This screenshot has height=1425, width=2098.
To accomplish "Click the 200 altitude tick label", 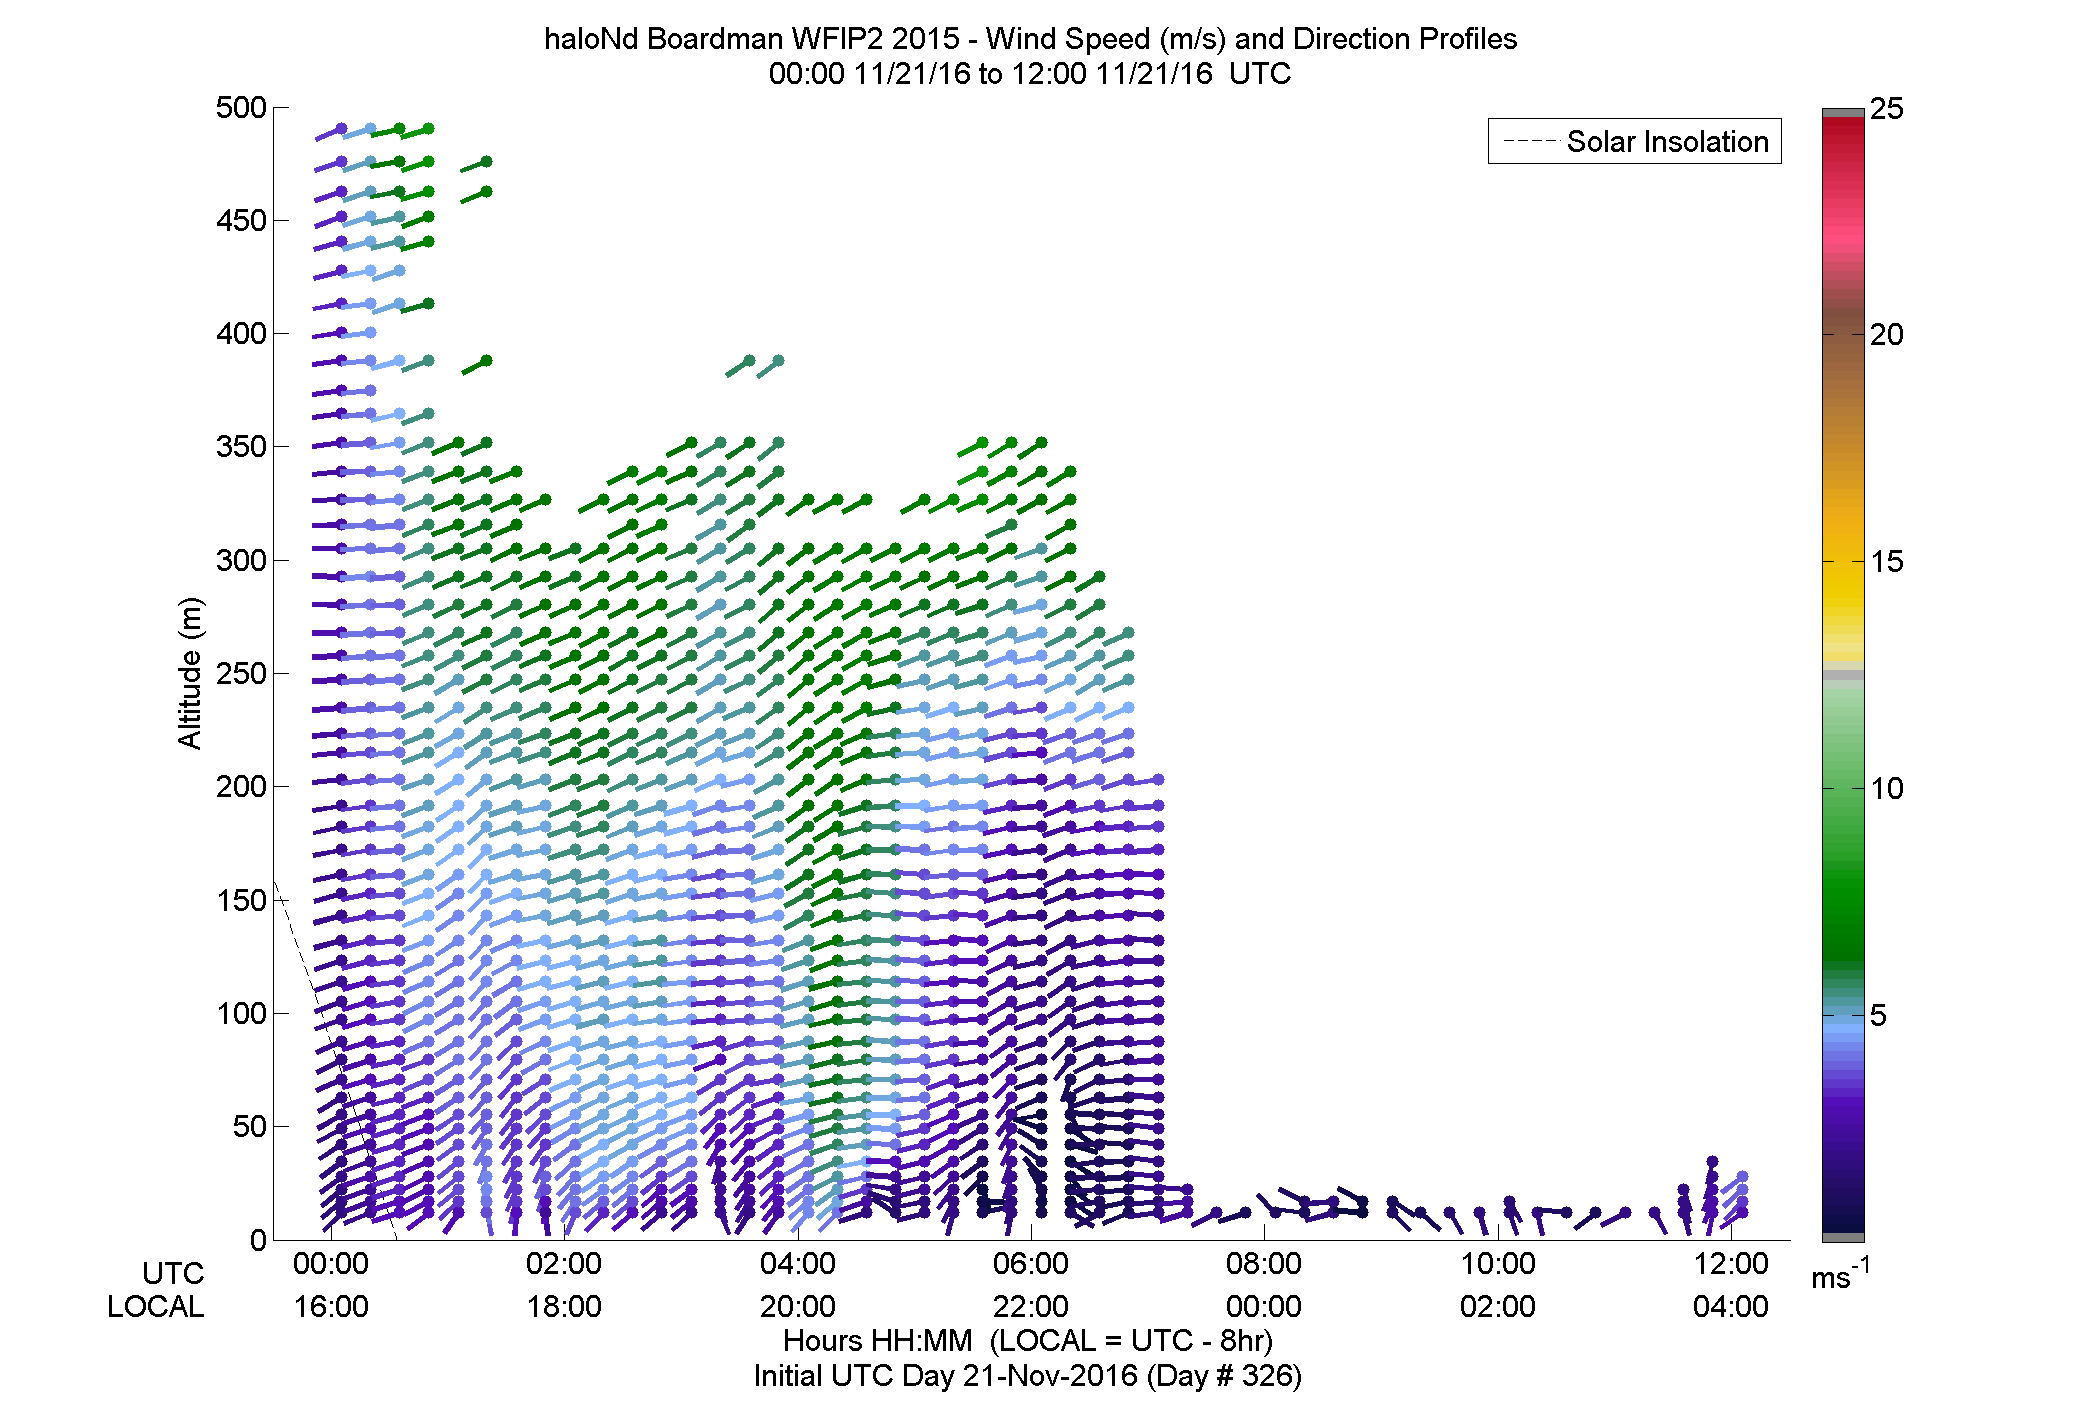I will coord(241,787).
